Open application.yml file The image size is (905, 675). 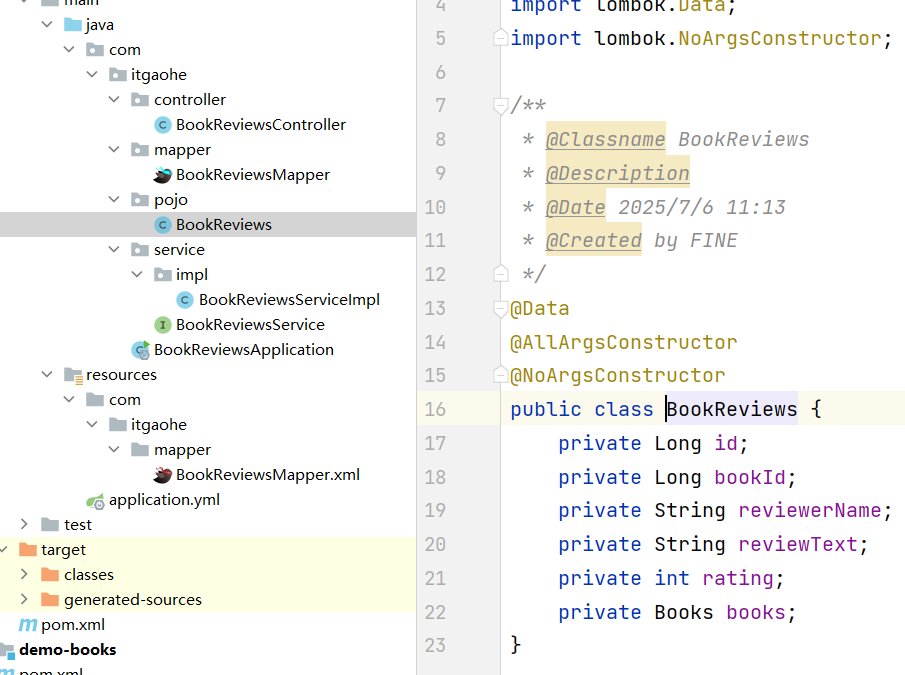click(164, 500)
